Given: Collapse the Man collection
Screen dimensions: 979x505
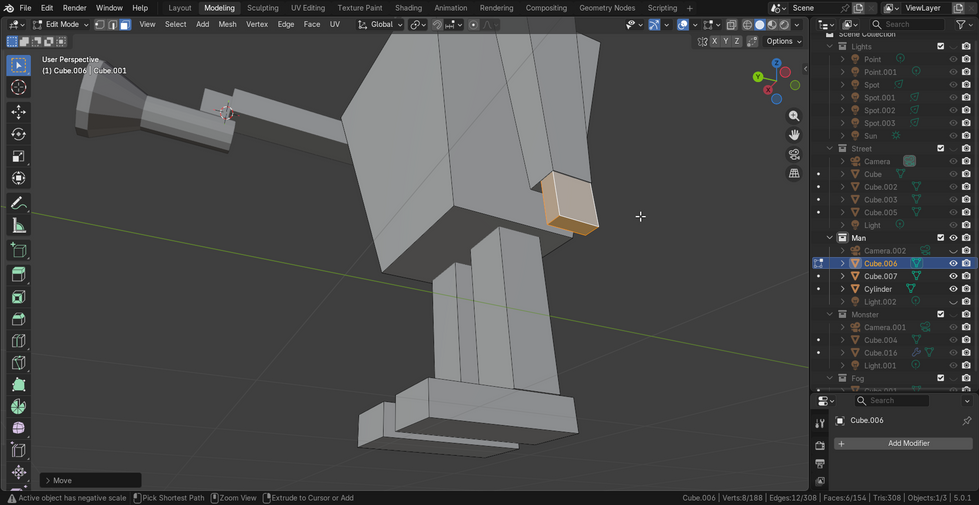Looking at the screenshot, I should 830,238.
